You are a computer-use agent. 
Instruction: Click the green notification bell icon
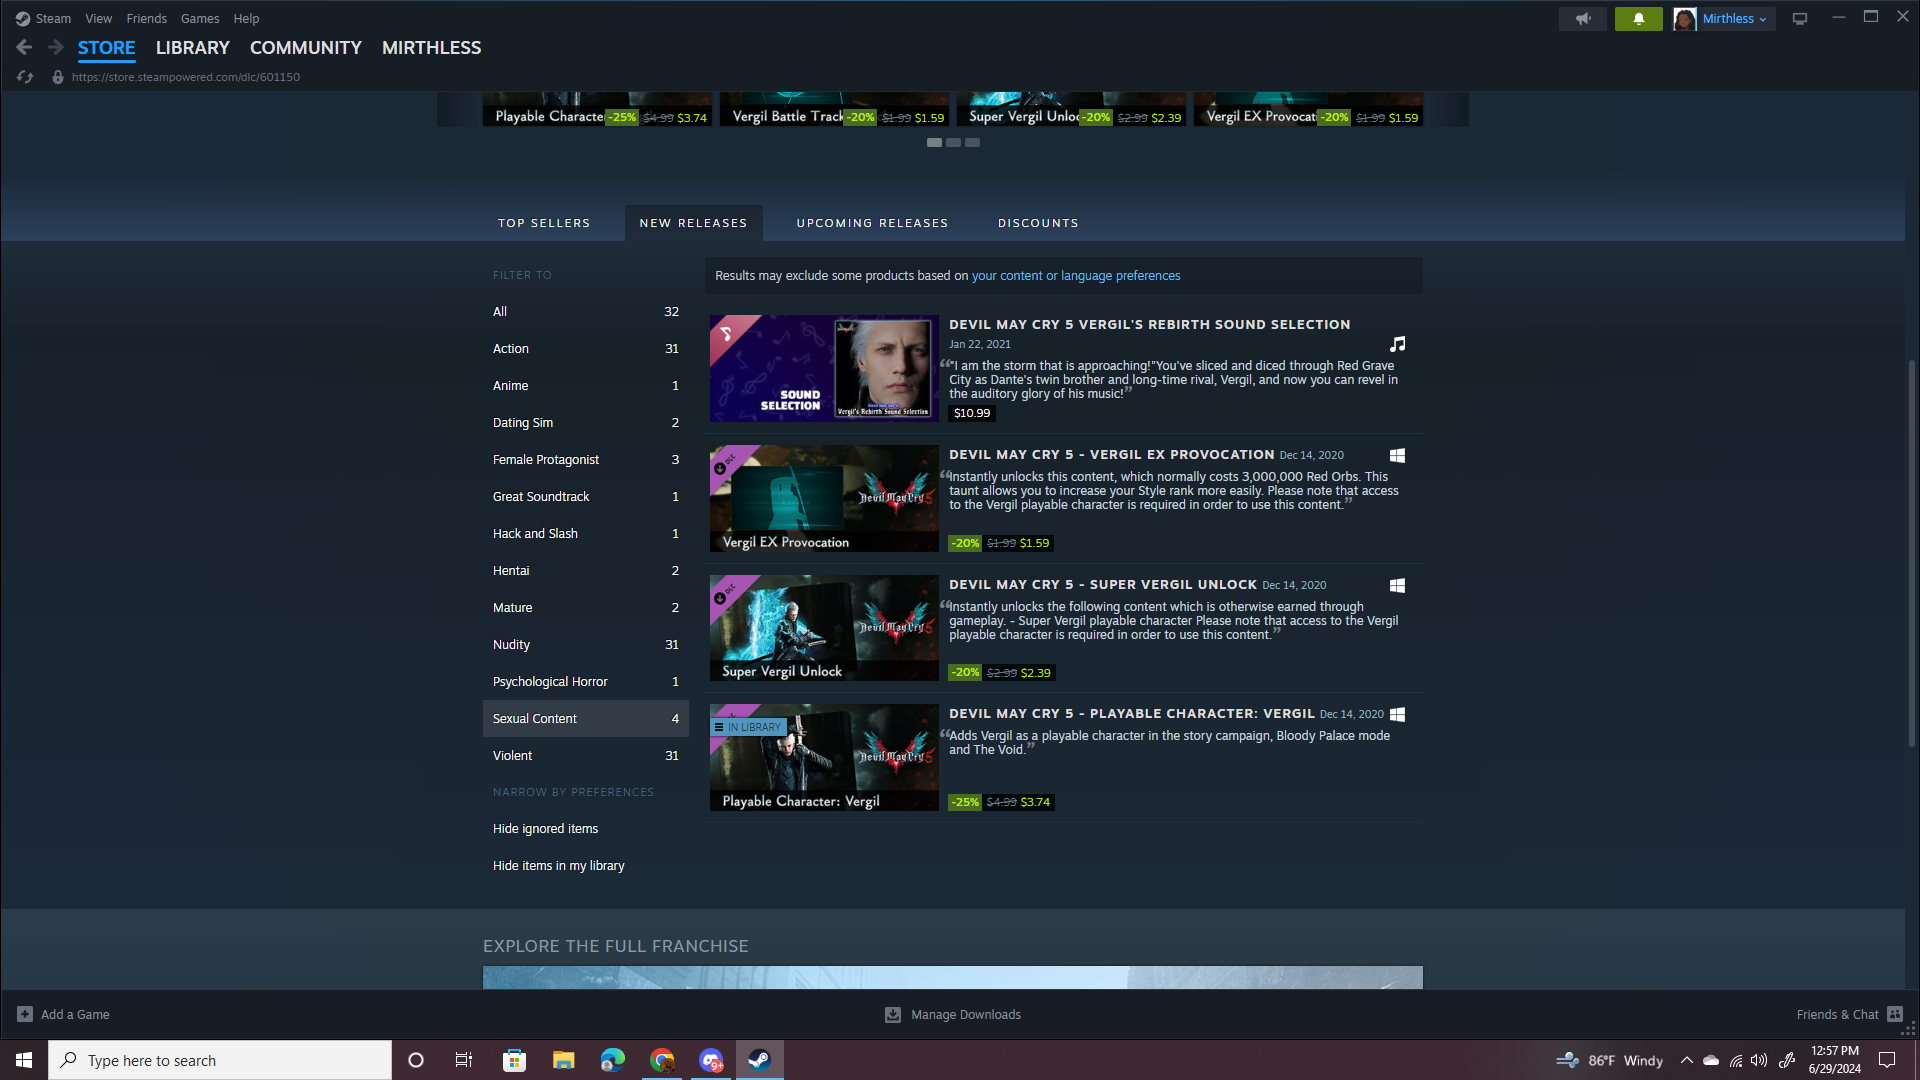[1638, 18]
